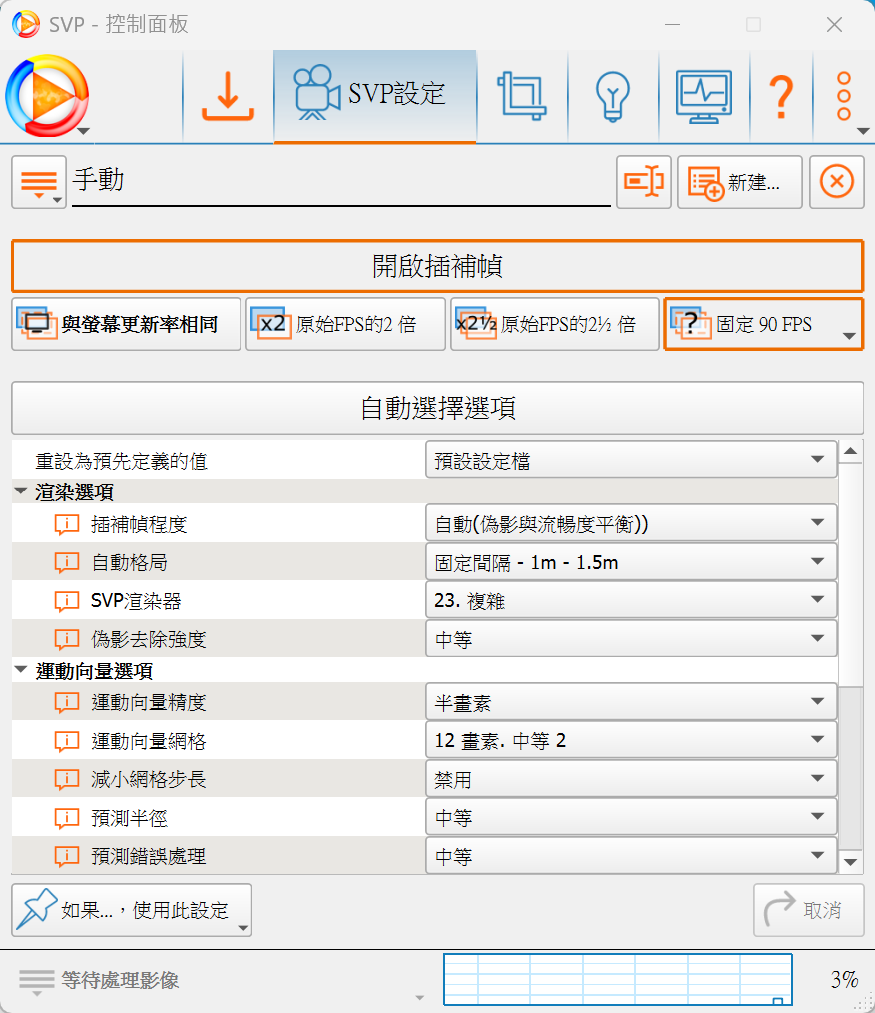Open the 預測半徑 dropdown

(631, 817)
